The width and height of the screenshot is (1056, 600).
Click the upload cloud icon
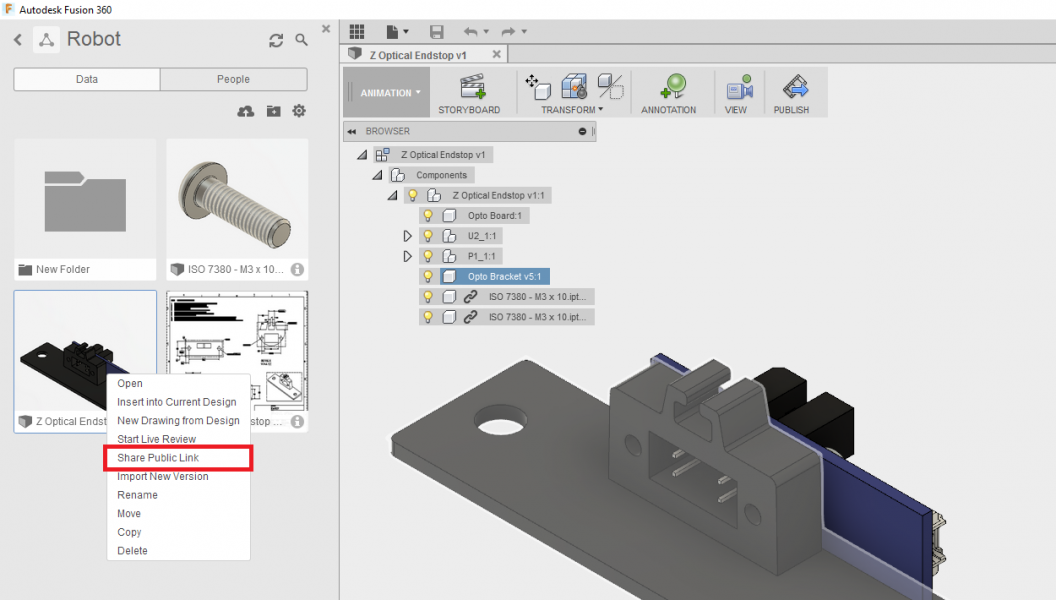(x=245, y=111)
